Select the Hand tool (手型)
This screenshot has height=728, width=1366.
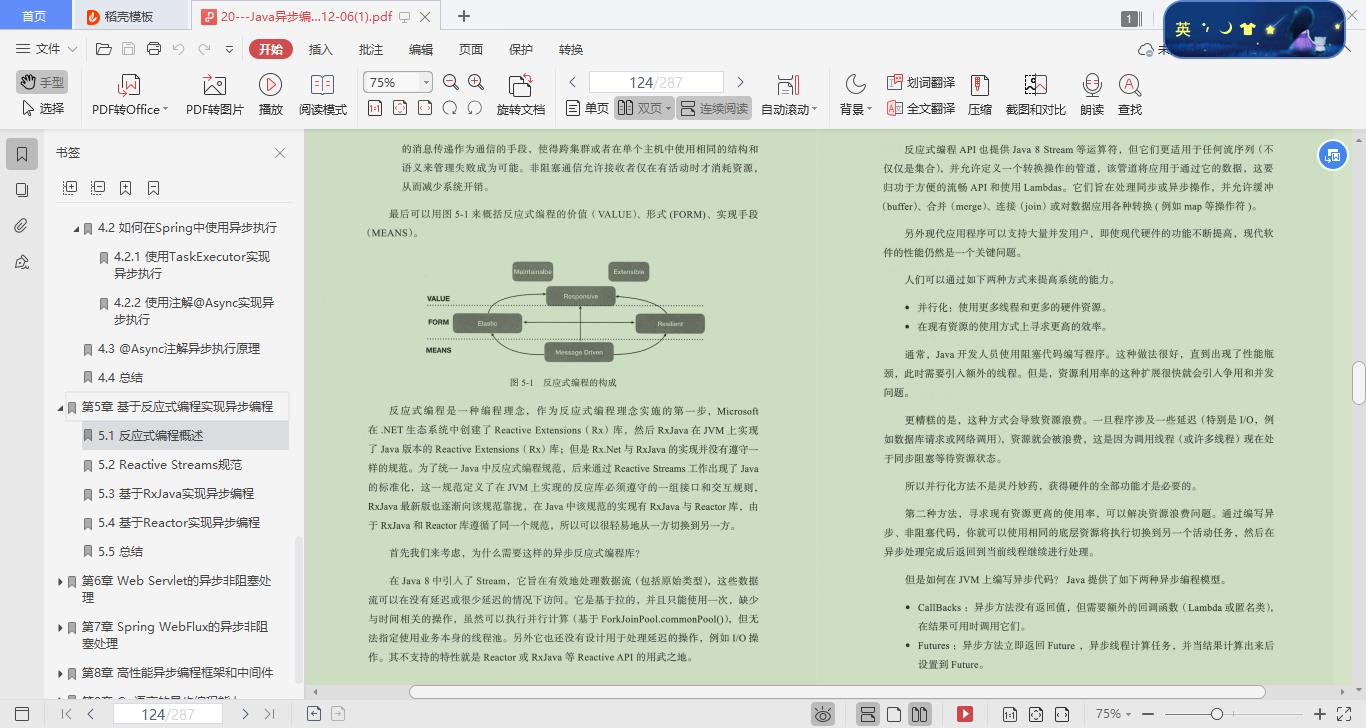click(x=42, y=82)
